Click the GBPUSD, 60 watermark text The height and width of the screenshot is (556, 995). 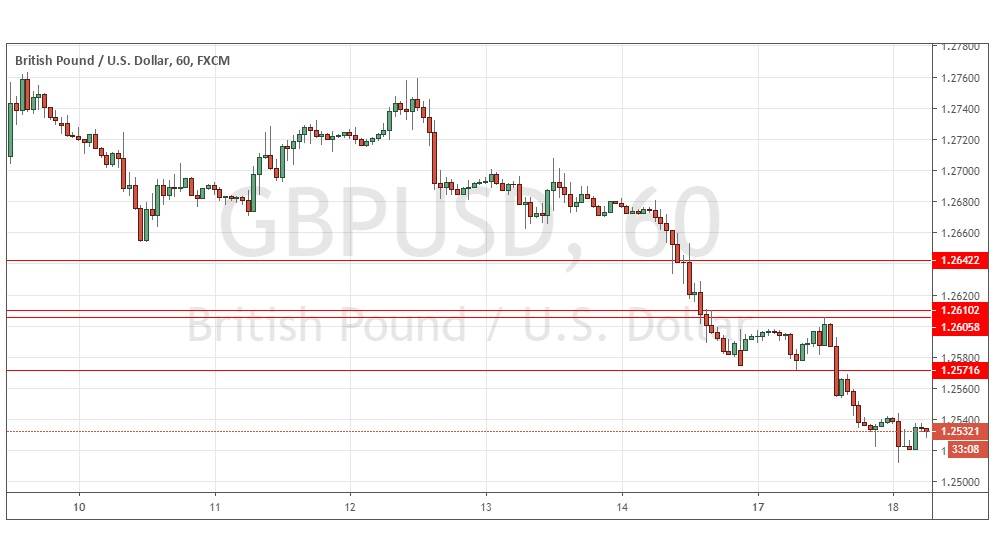[x=468, y=226]
